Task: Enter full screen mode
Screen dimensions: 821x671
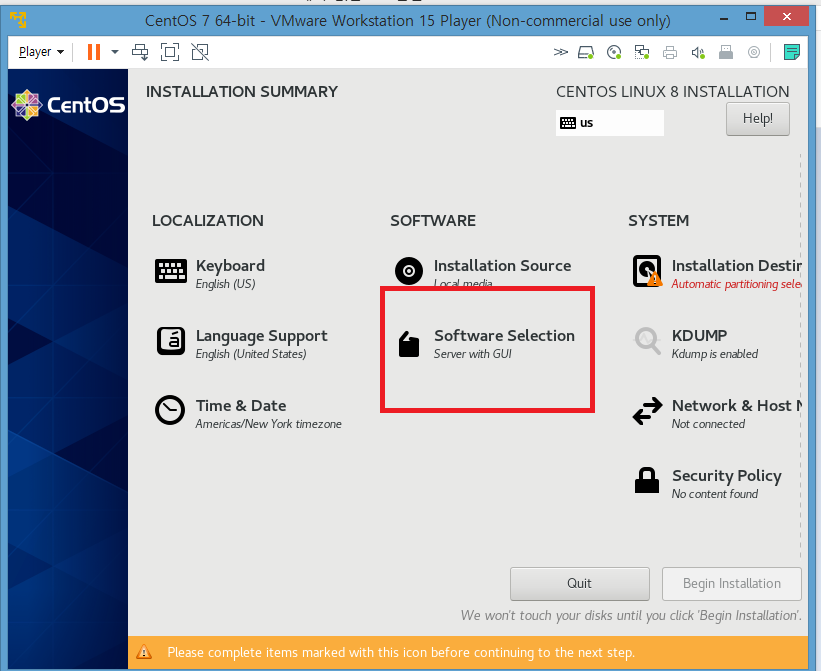Action: [x=170, y=52]
